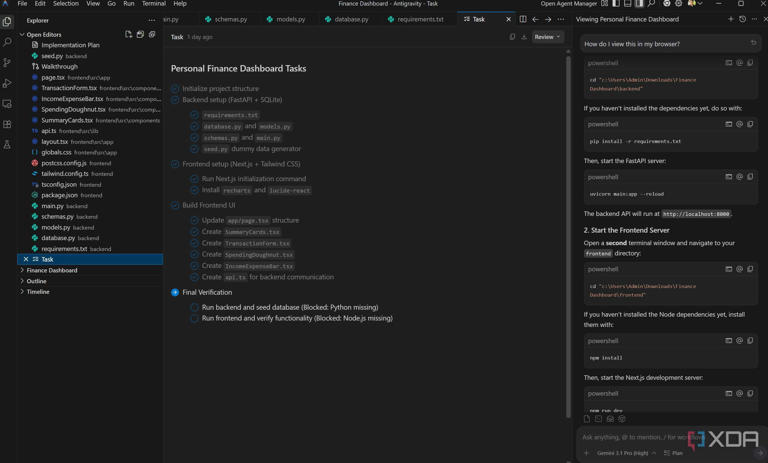Open the File menu
Screen dimensions: 768x463
point(23,3)
